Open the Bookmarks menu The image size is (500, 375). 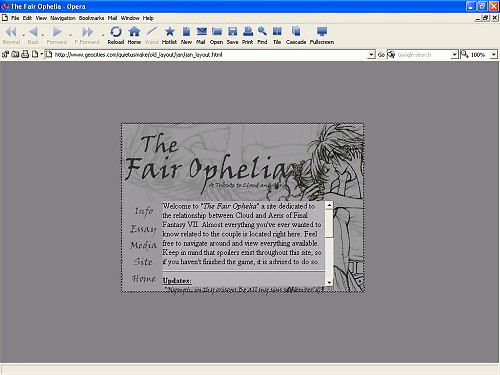pyautogui.click(x=91, y=18)
